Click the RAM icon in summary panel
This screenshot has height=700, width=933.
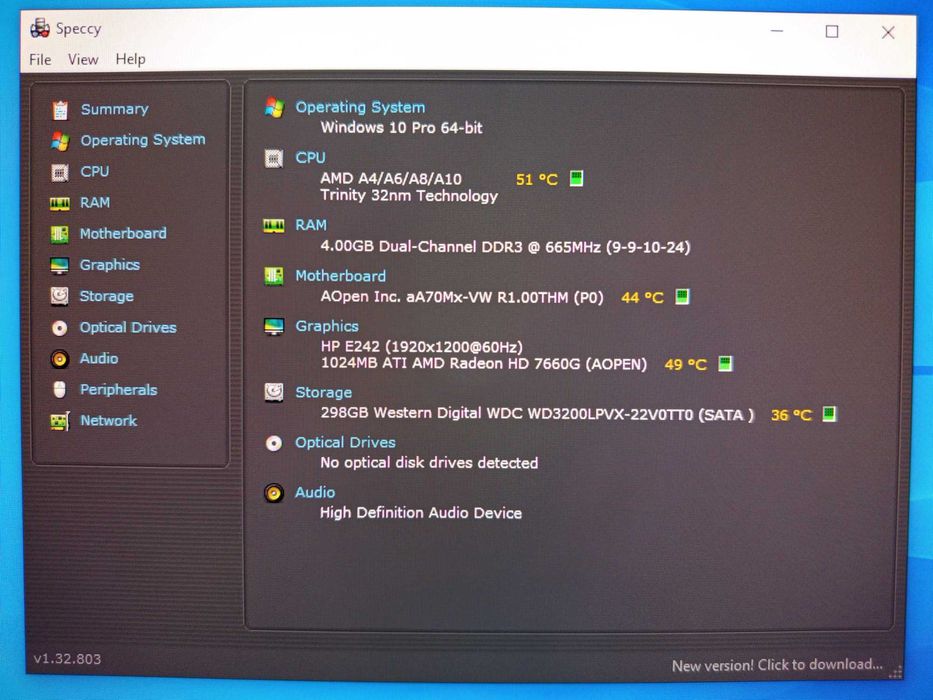(x=274, y=226)
